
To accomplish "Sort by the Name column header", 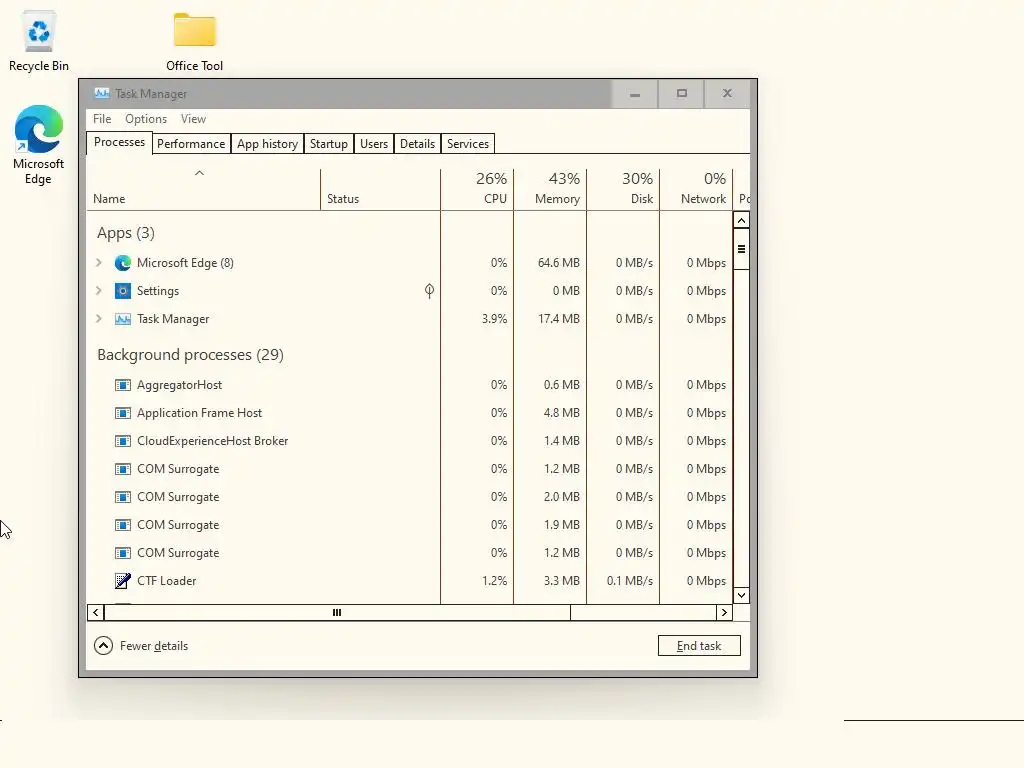I will click(x=203, y=189).
